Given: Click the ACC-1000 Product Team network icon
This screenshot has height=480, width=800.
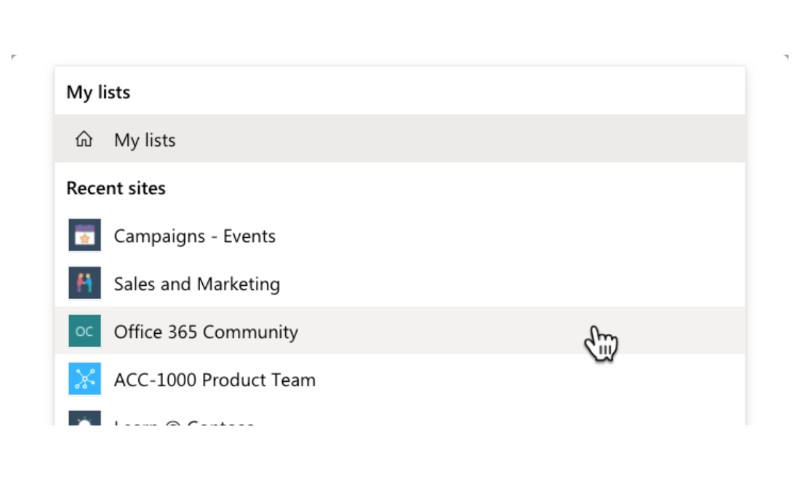Looking at the screenshot, I should pyautogui.click(x=85, y=379).
